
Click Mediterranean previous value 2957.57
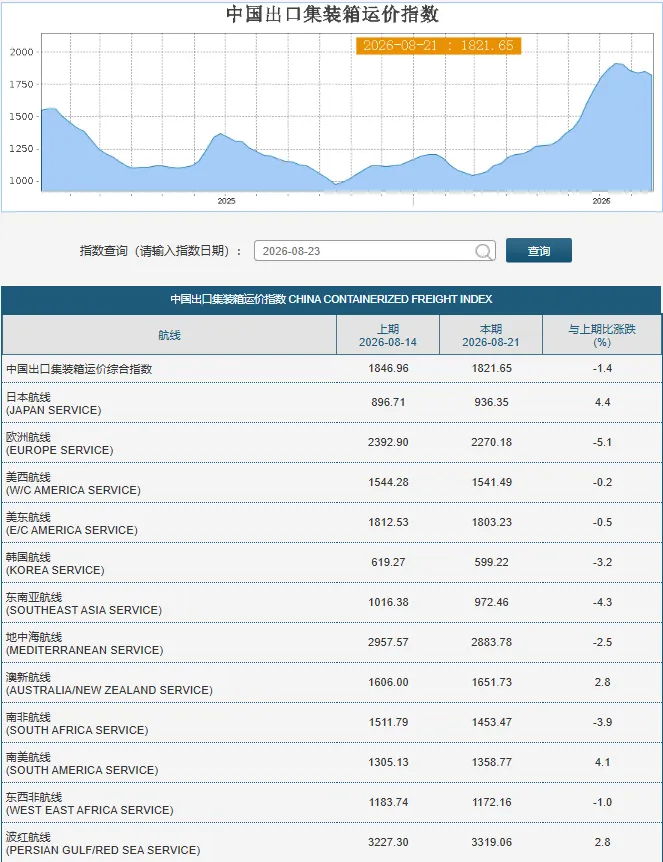[388, 643]
